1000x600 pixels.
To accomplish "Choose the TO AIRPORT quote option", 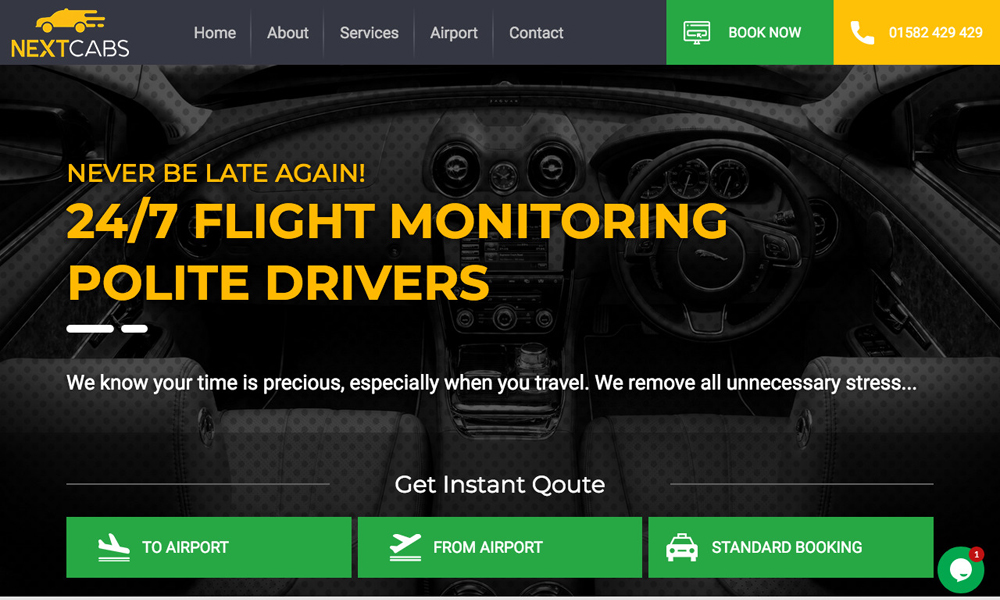I will 209,547.
